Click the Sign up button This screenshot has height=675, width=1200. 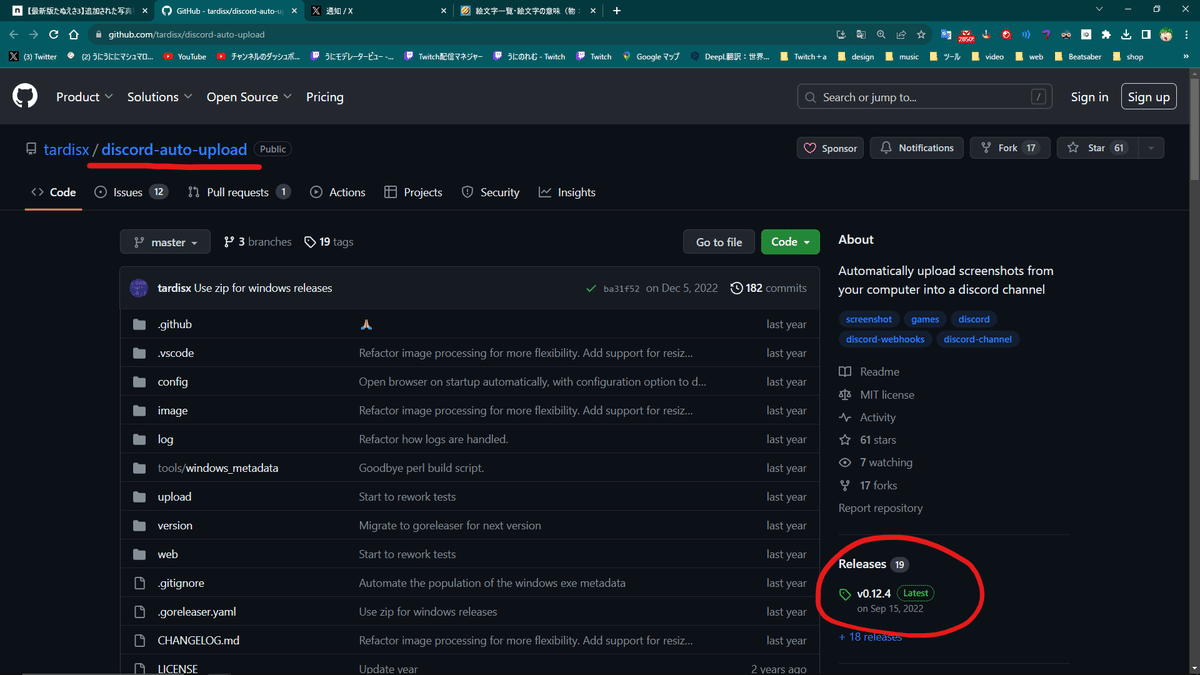coord(1149,97)
